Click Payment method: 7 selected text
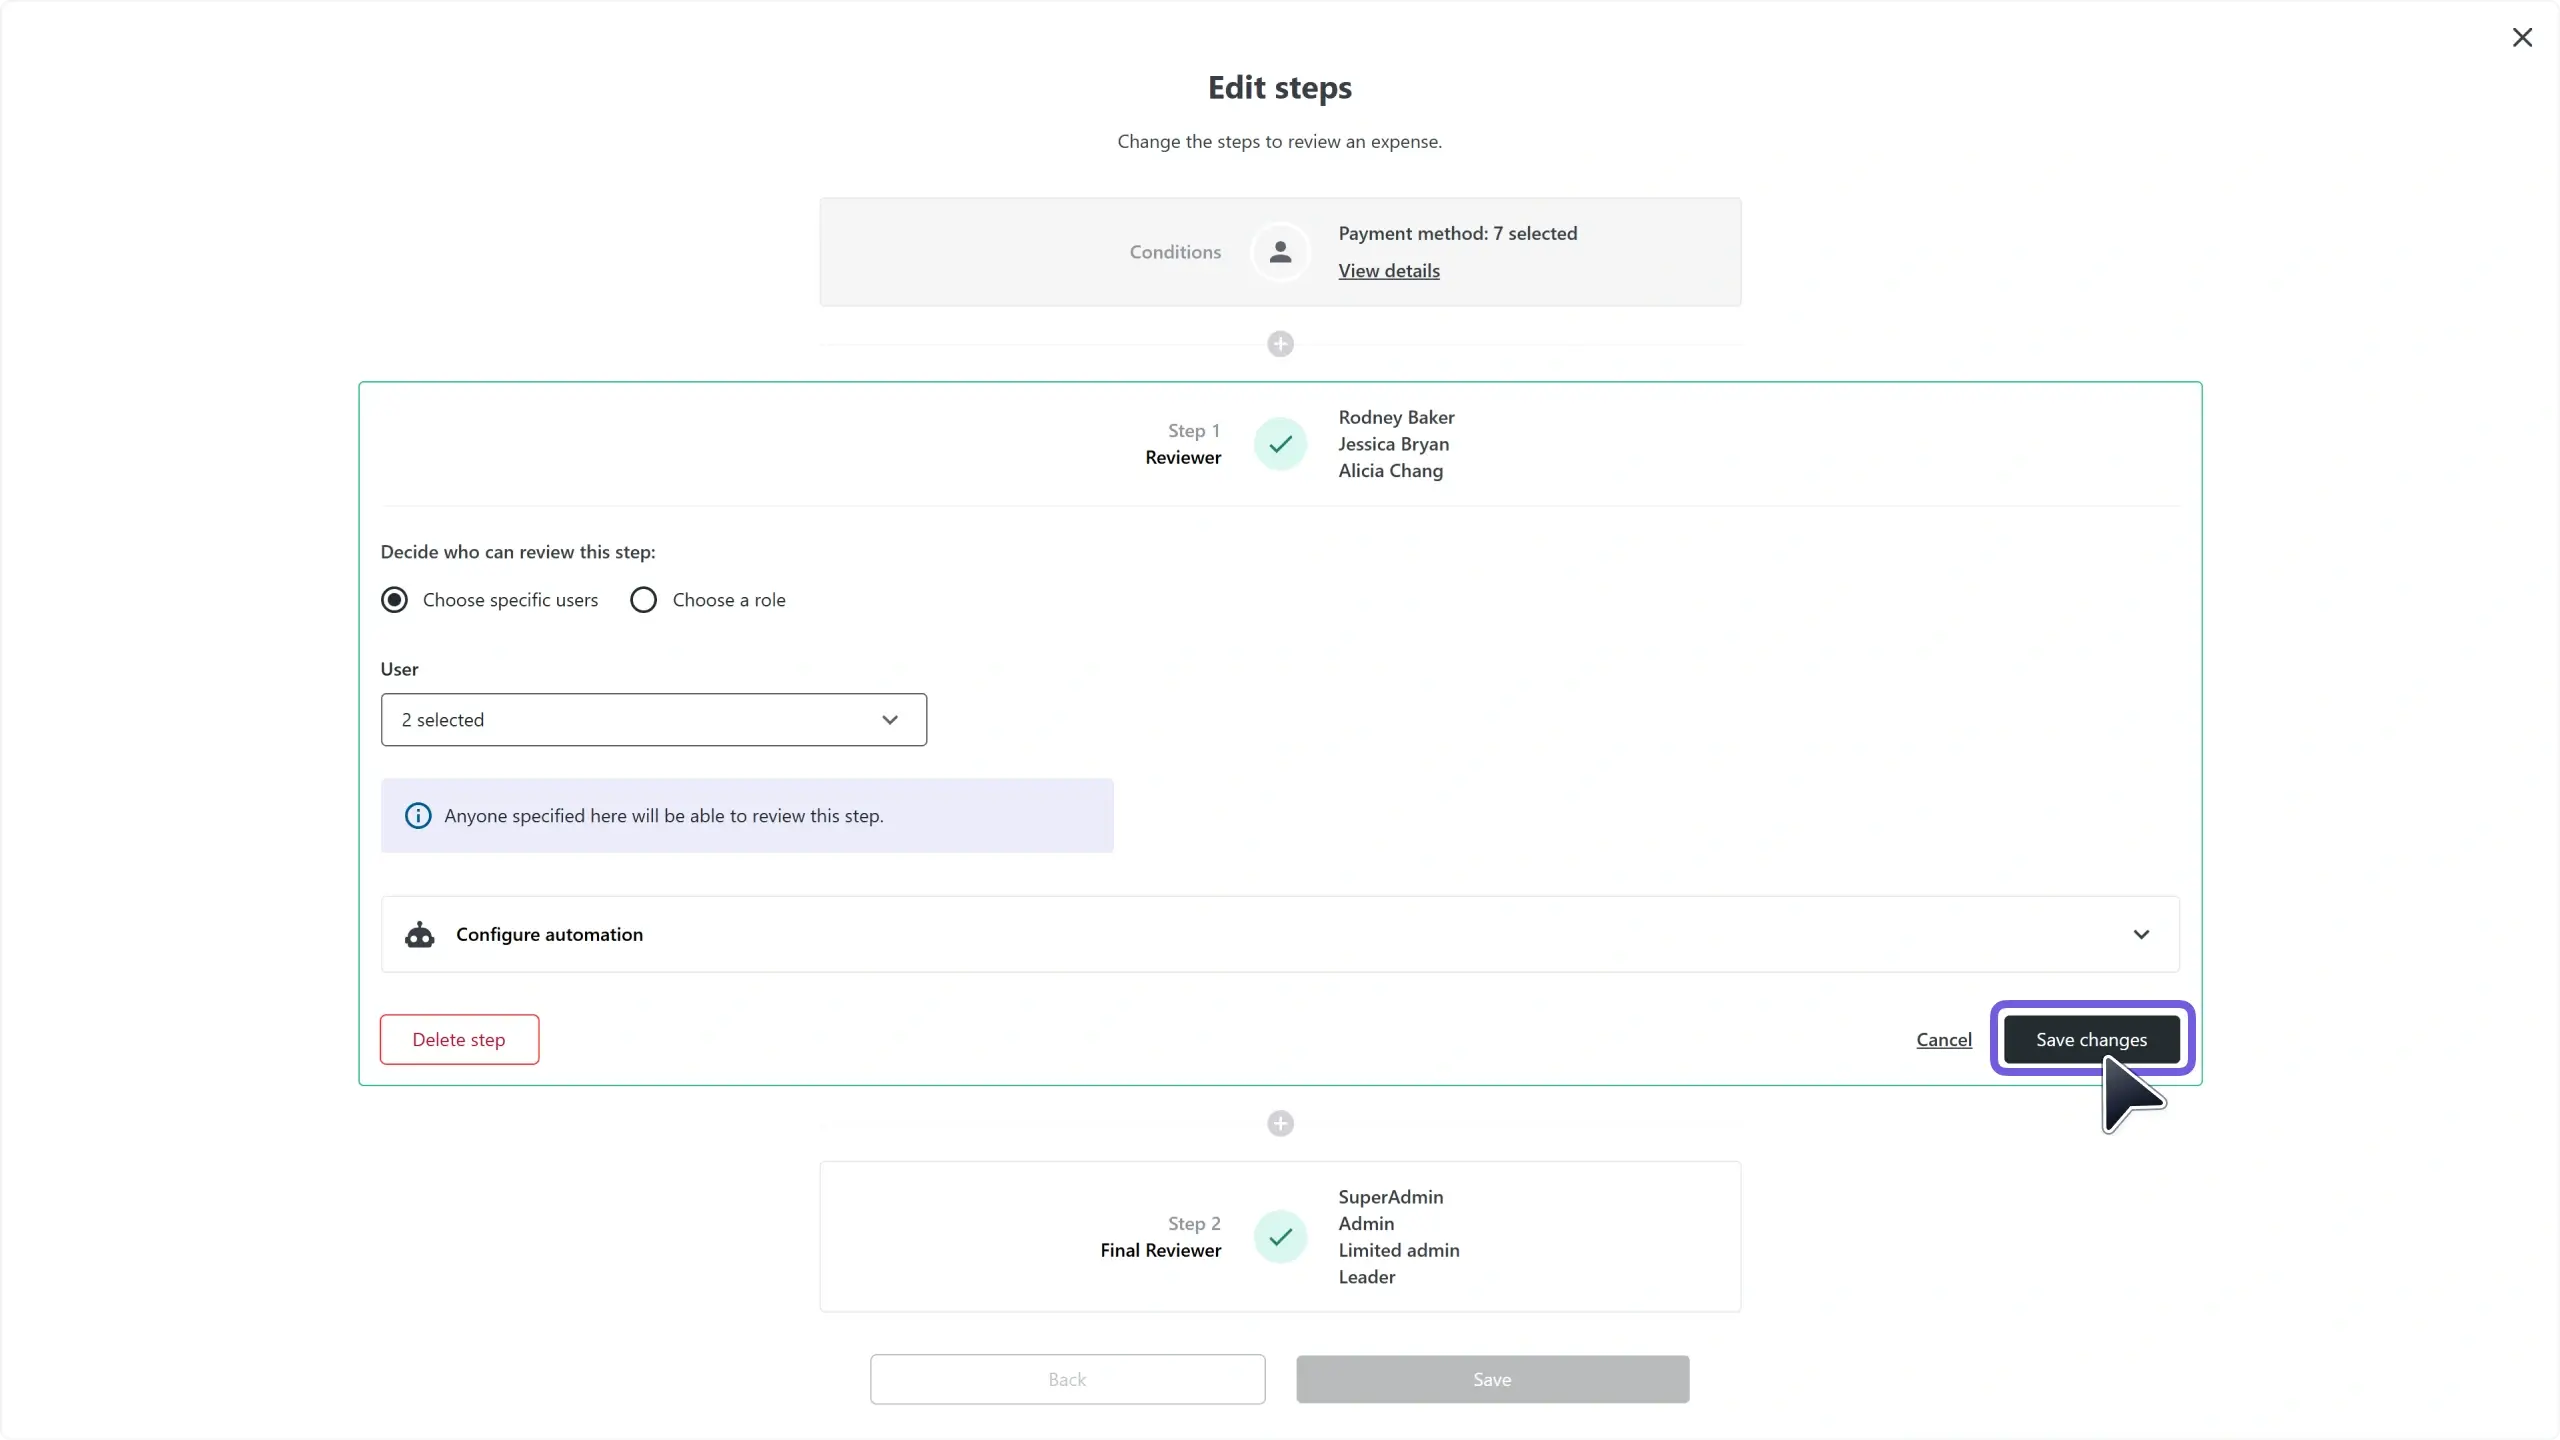Screen dimensions: 2560x1440 [1458, 233]
